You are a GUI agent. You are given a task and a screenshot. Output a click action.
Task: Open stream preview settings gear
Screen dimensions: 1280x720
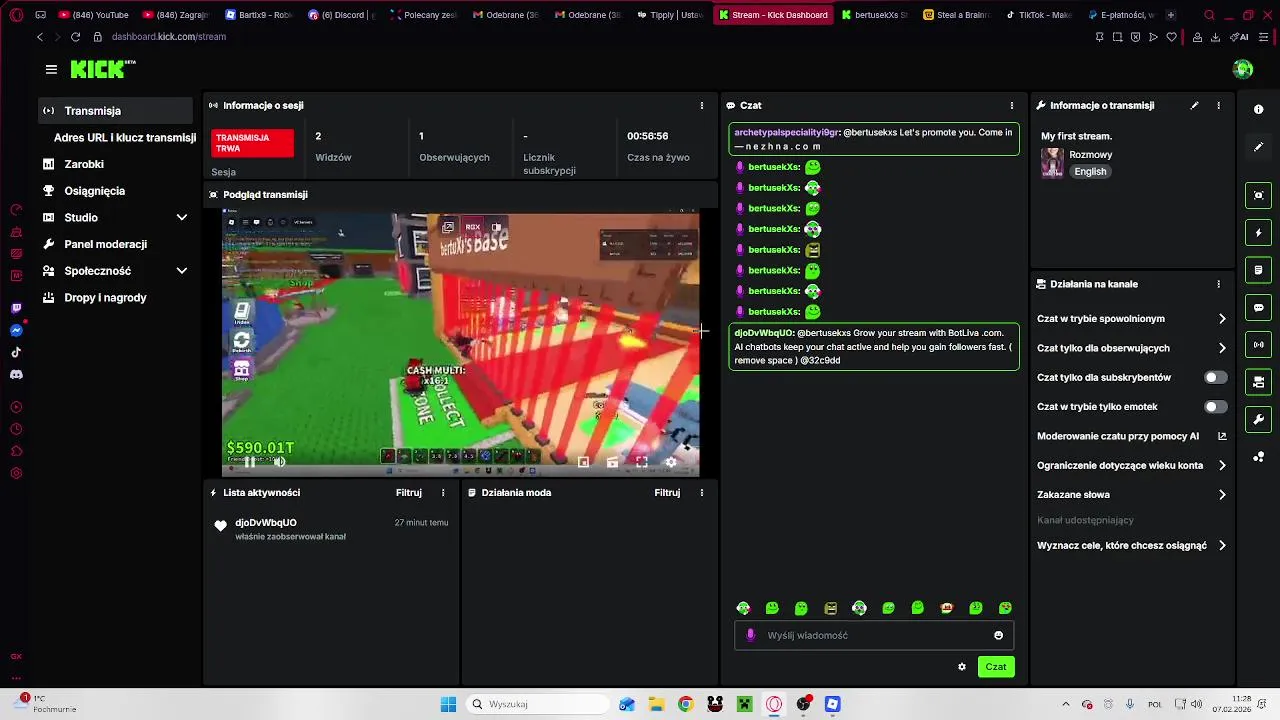point(671,462)
